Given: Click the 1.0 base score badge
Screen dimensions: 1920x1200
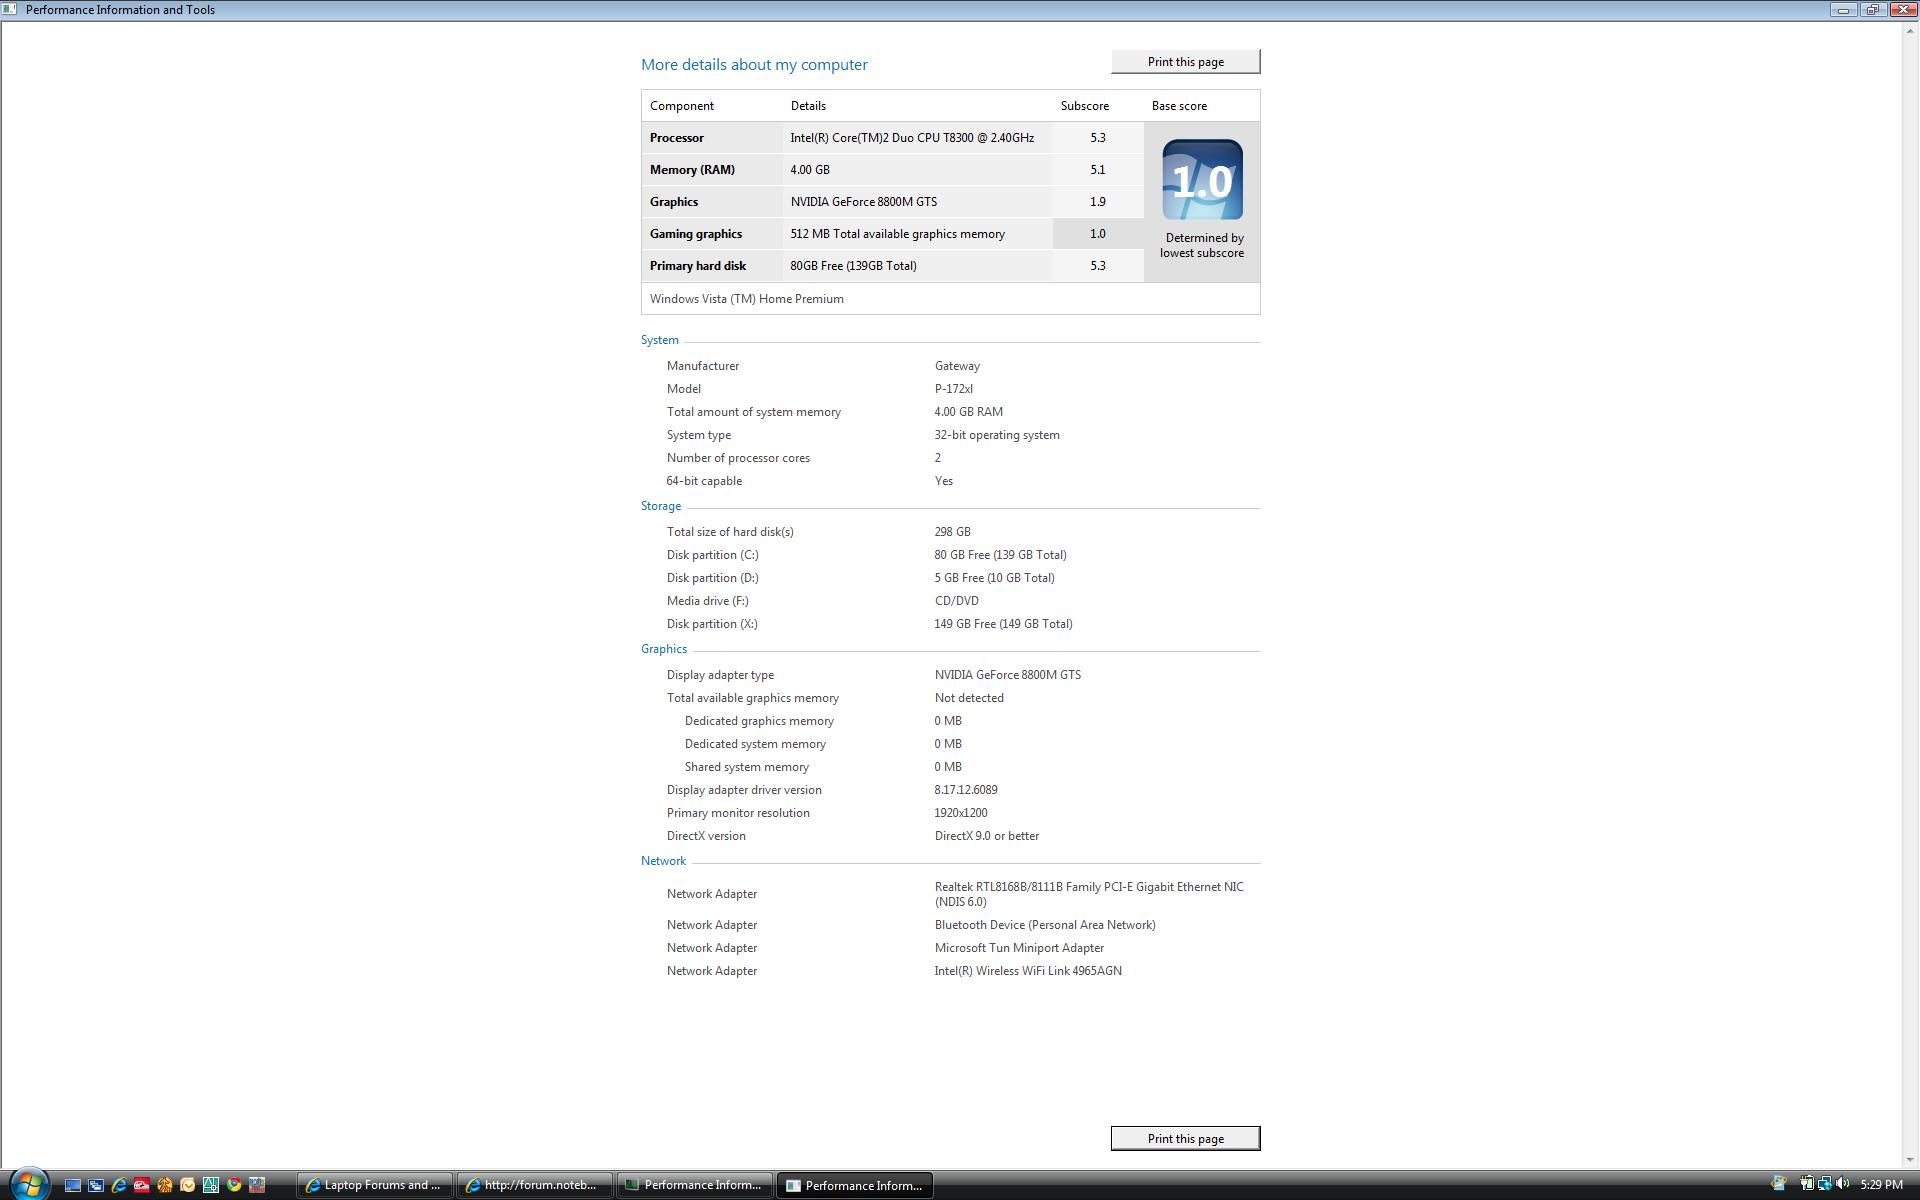Looking at the screenshot, I should click(1202, 180).
